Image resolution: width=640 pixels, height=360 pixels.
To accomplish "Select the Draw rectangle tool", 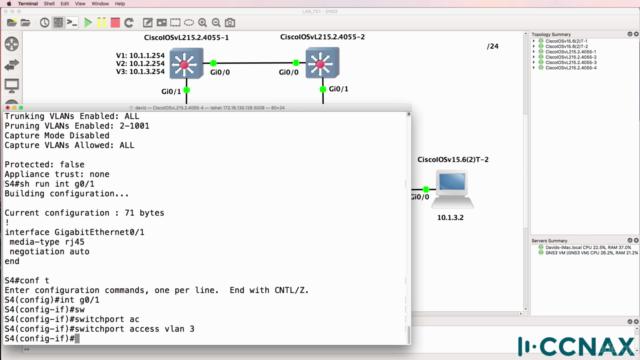I will [x=175, y=22].
